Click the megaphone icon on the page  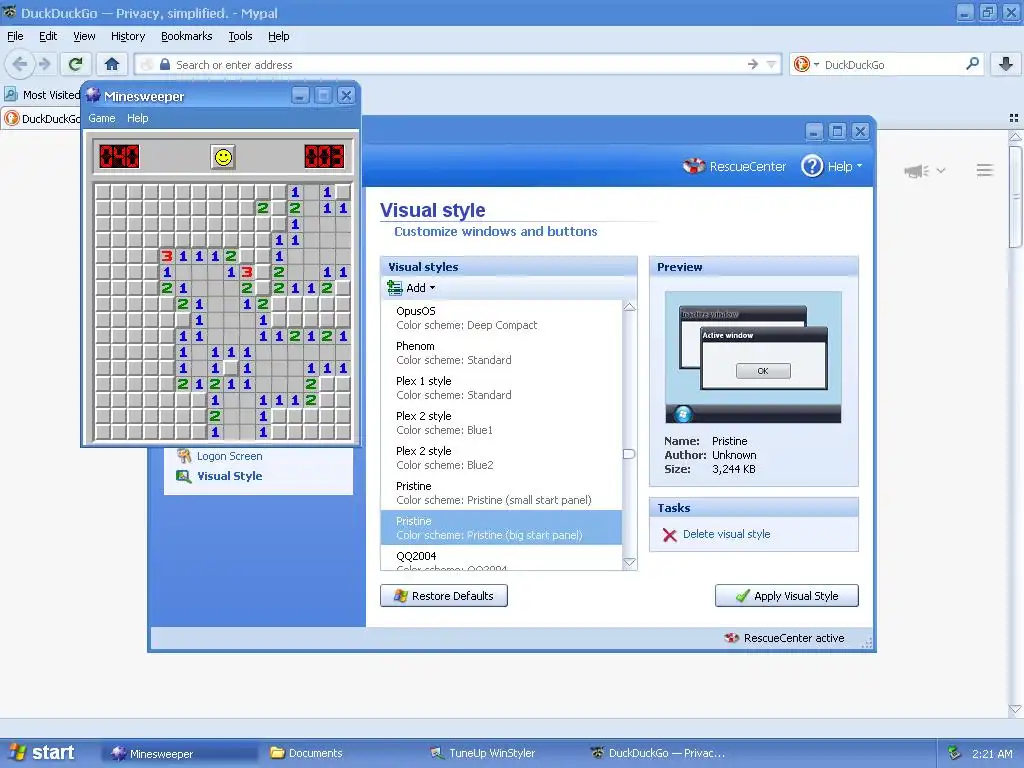[x=916, y=170]
